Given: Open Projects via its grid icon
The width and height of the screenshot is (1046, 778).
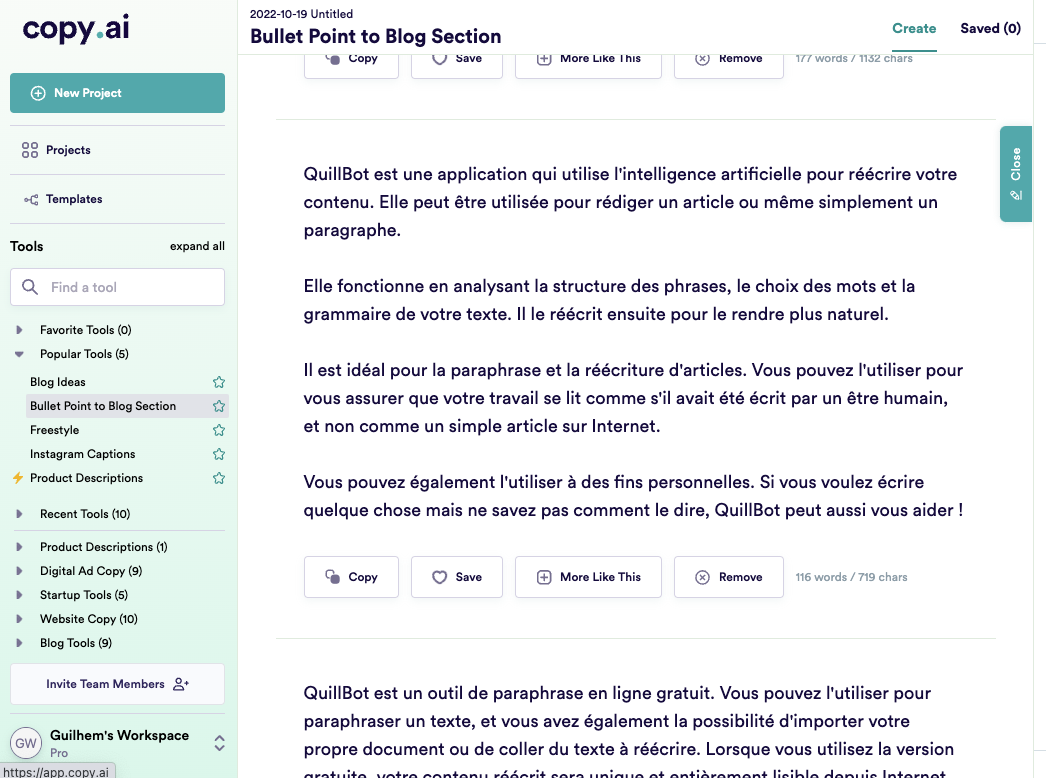Looking at the screenshot, I should click(x=30, y=150).
